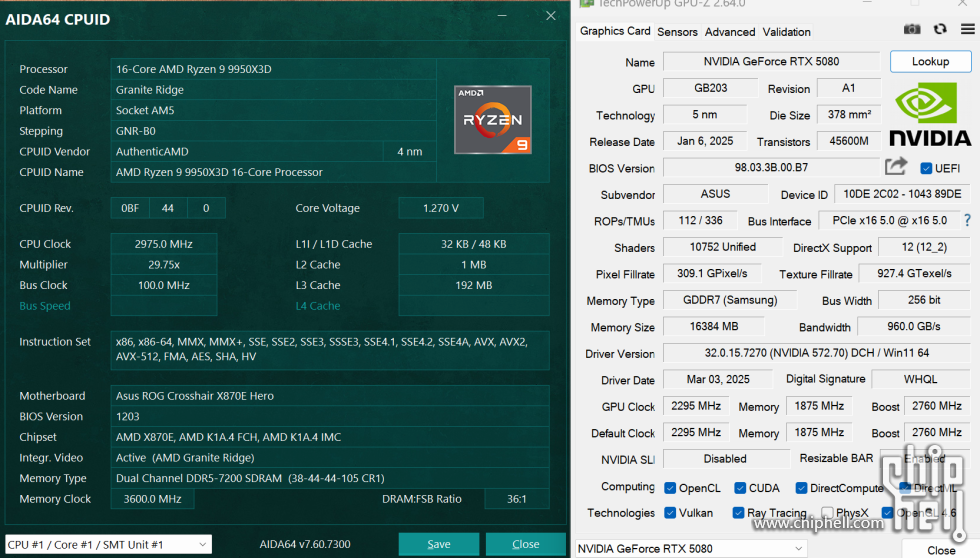Click the Memory Type GDDR7 (Samsung) value
The image size is (980, 558).
point(730,300)
